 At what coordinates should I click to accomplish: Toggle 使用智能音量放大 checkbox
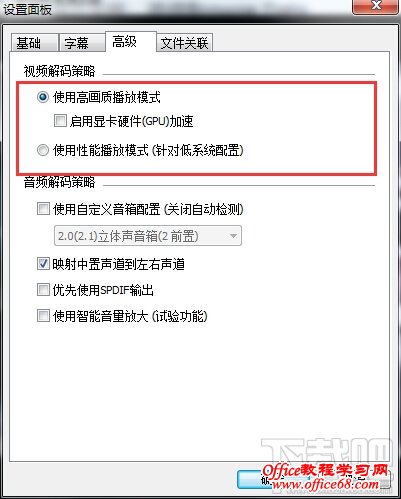click(43, 315)
